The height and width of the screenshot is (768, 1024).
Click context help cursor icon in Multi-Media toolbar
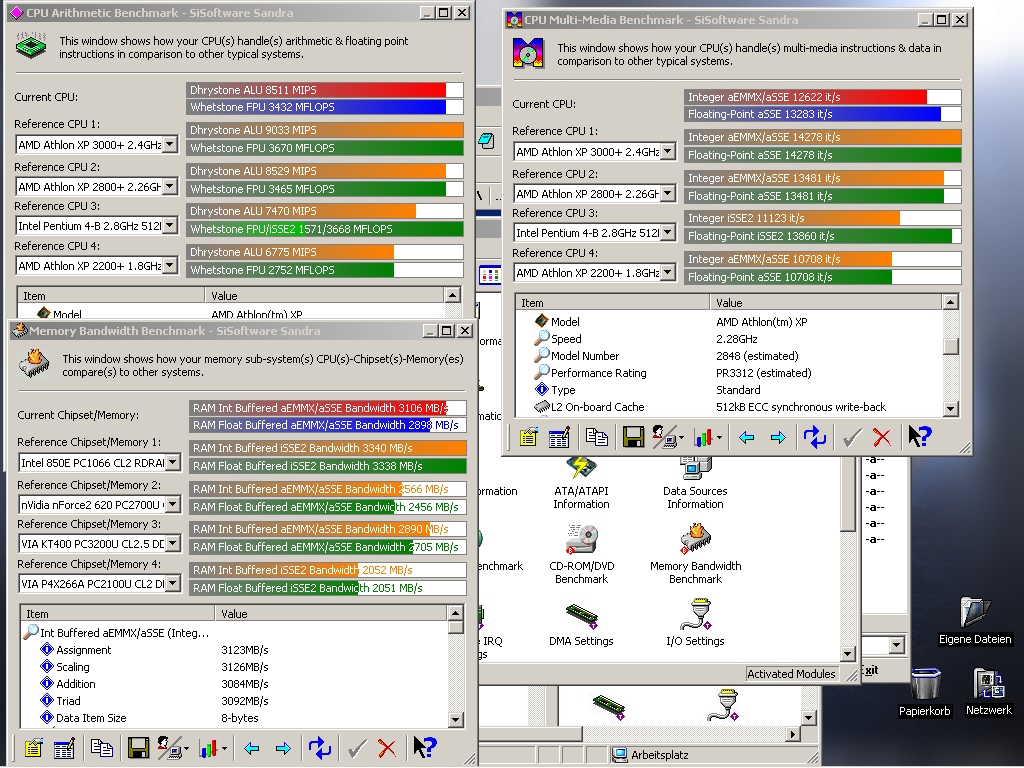click(x=920, y=437)
